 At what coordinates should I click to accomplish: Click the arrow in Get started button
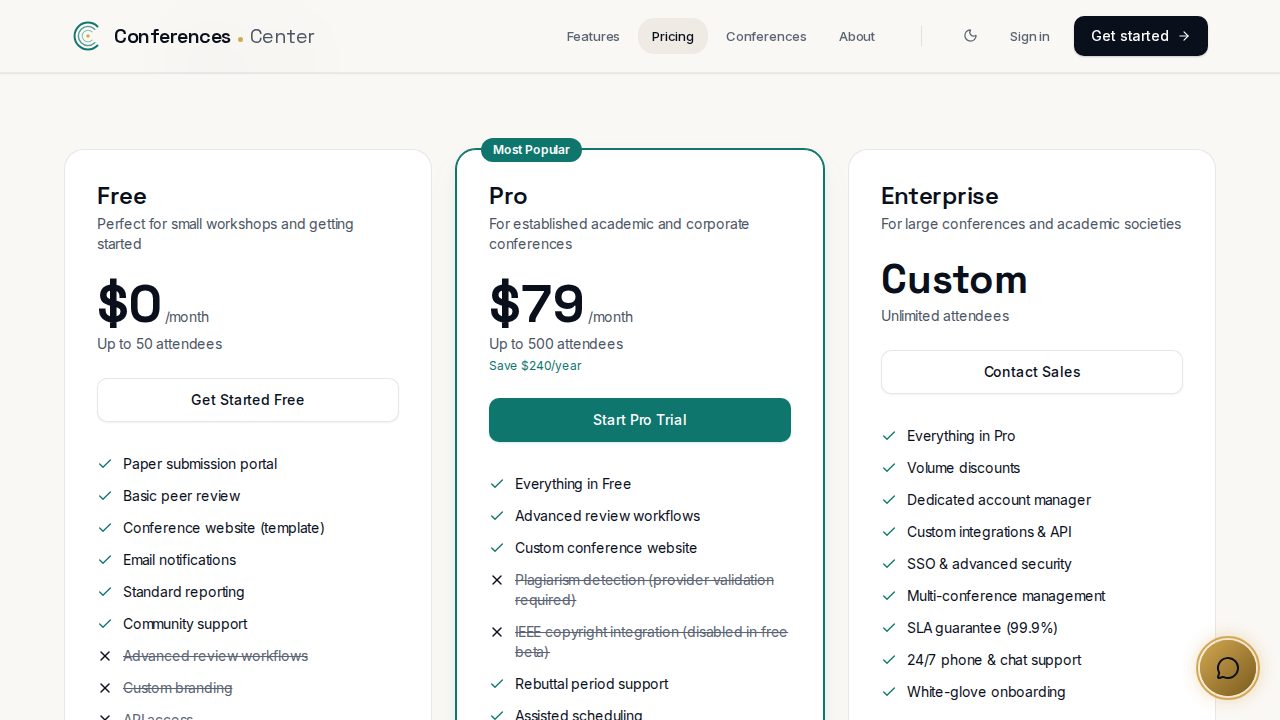pos(1184,36)
